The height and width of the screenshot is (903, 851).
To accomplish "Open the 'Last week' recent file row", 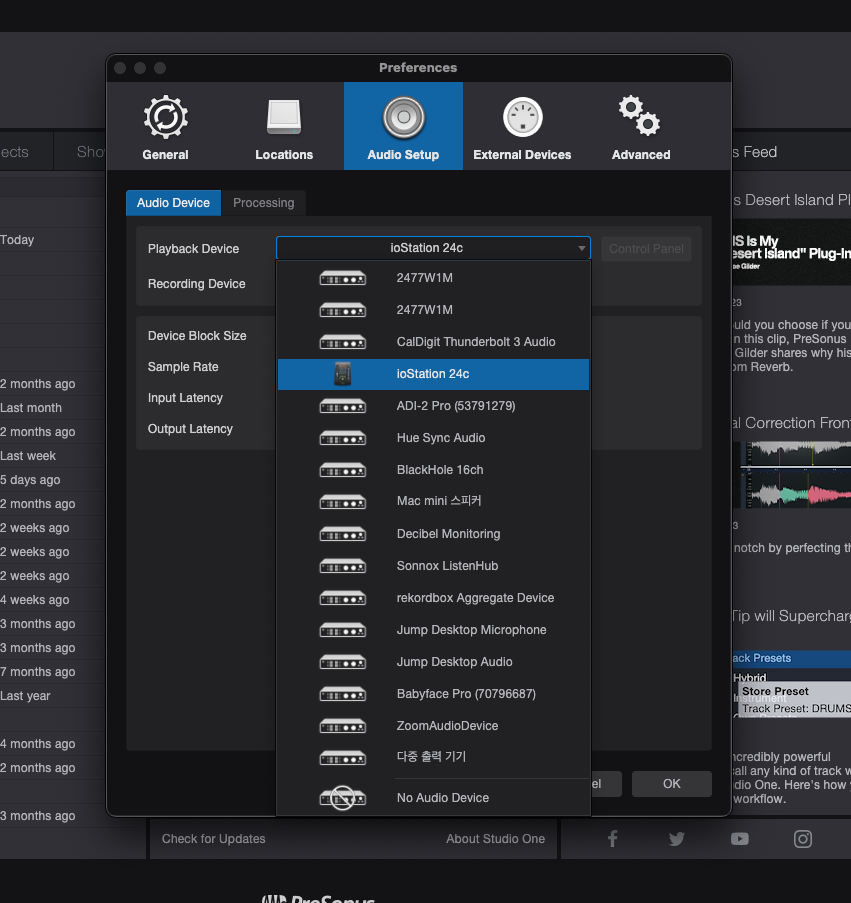I will (52, 456).
